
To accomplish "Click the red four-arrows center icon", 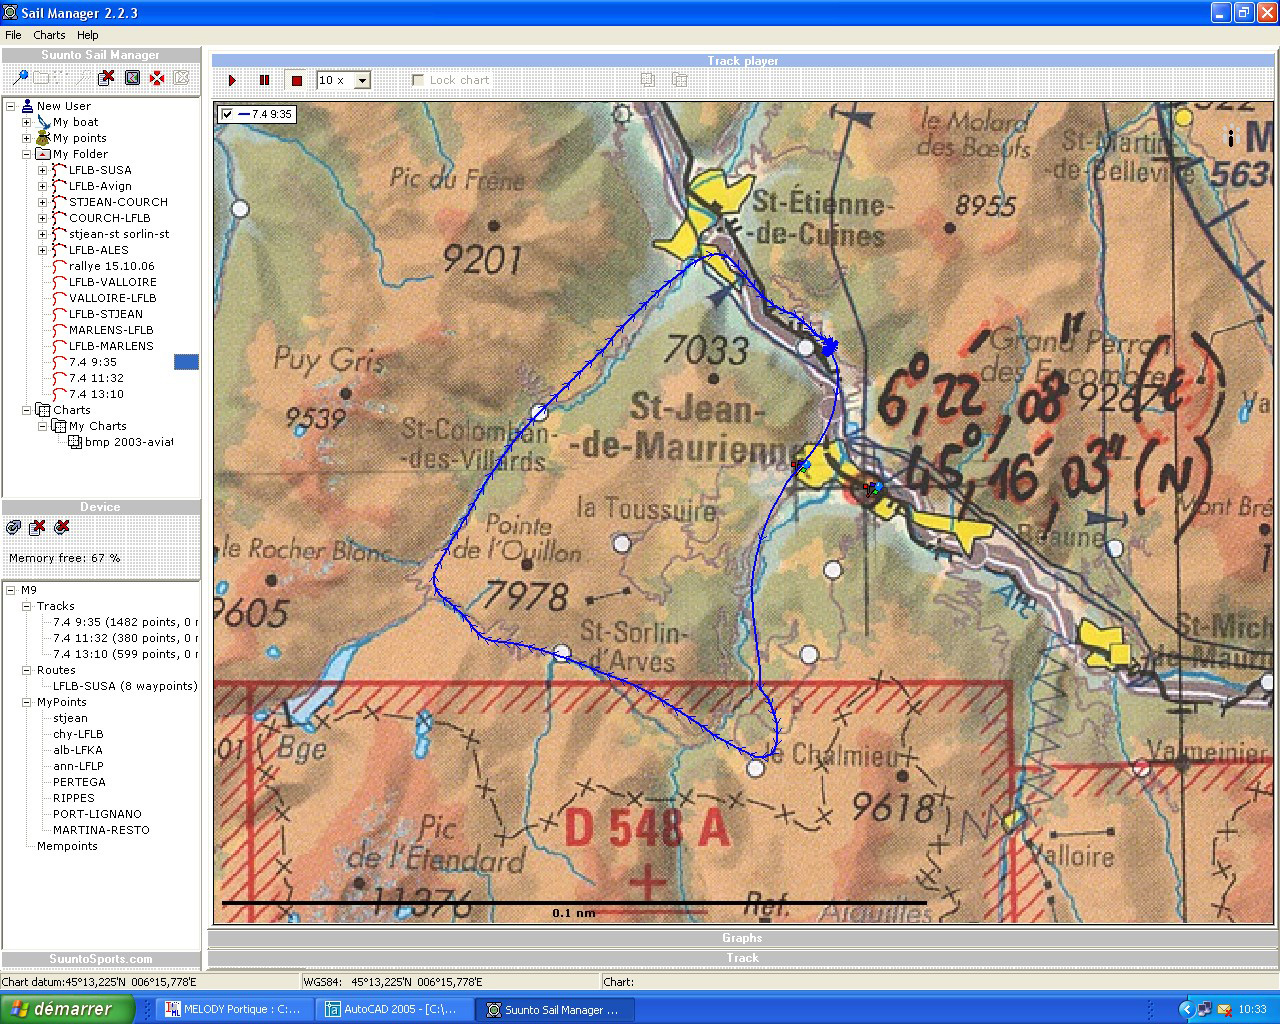I will (x=157, y=77).
